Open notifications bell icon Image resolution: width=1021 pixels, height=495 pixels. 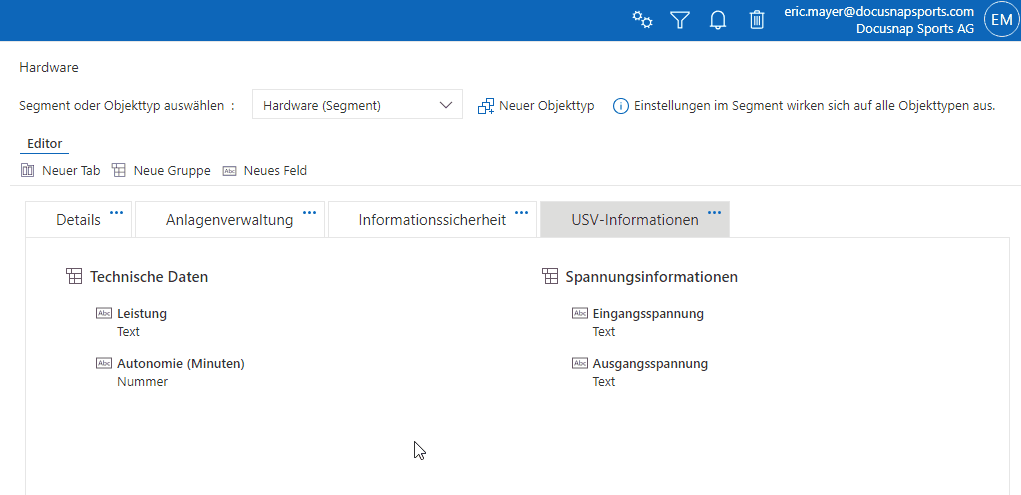click(x=718, y=20)
